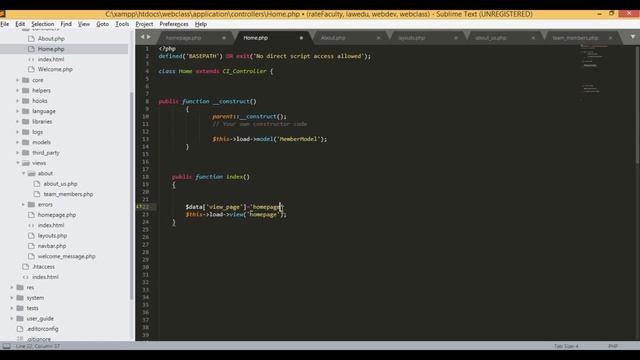Click the system folder icon
This screenshot has width=640, height=360.
pos(20,298)
